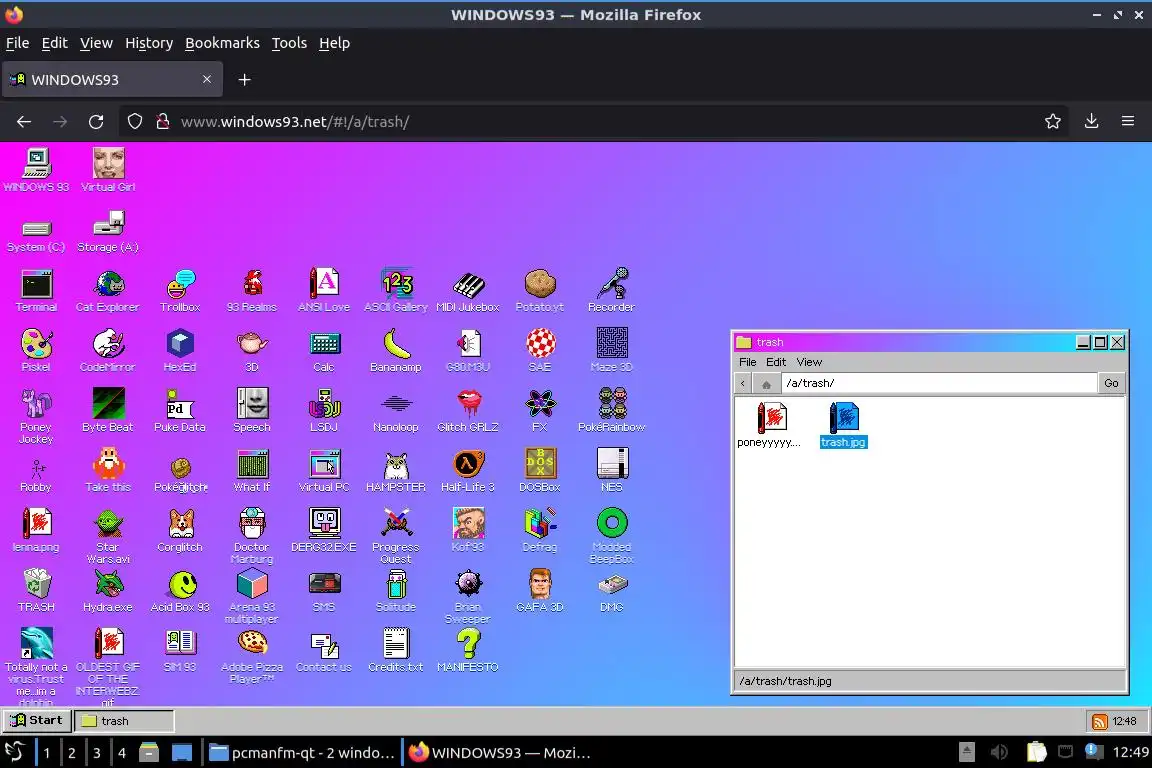Open the Half-Life 3 icon
The height and width of the screenshot is (768, 1152).
tap(468, 471)
